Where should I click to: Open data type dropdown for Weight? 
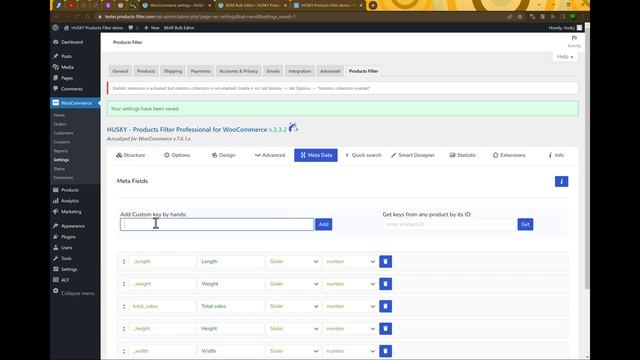tap(350, 284)
